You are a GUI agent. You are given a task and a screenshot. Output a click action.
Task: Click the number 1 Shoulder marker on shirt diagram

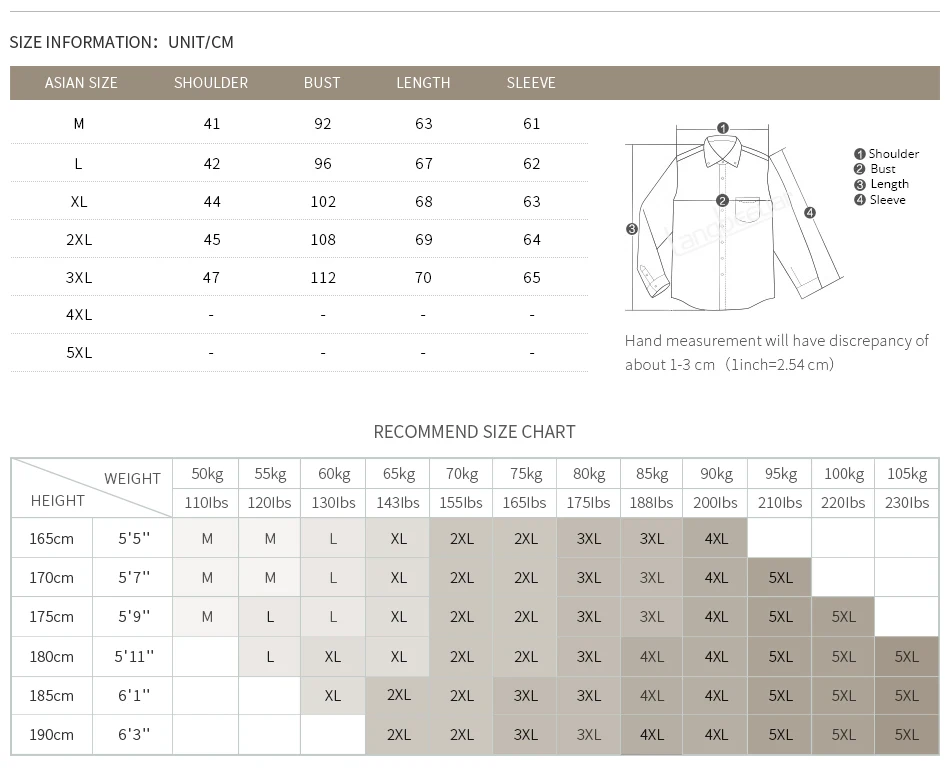722,128
